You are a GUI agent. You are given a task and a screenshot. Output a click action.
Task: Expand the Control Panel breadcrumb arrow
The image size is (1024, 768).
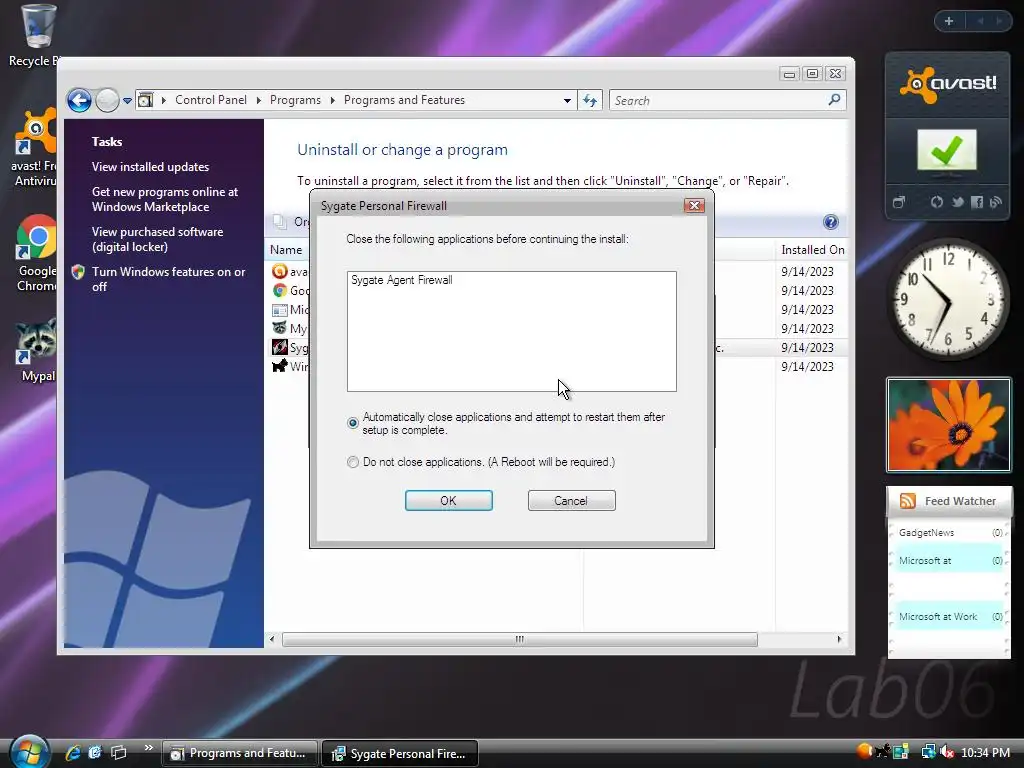[259, 100]
